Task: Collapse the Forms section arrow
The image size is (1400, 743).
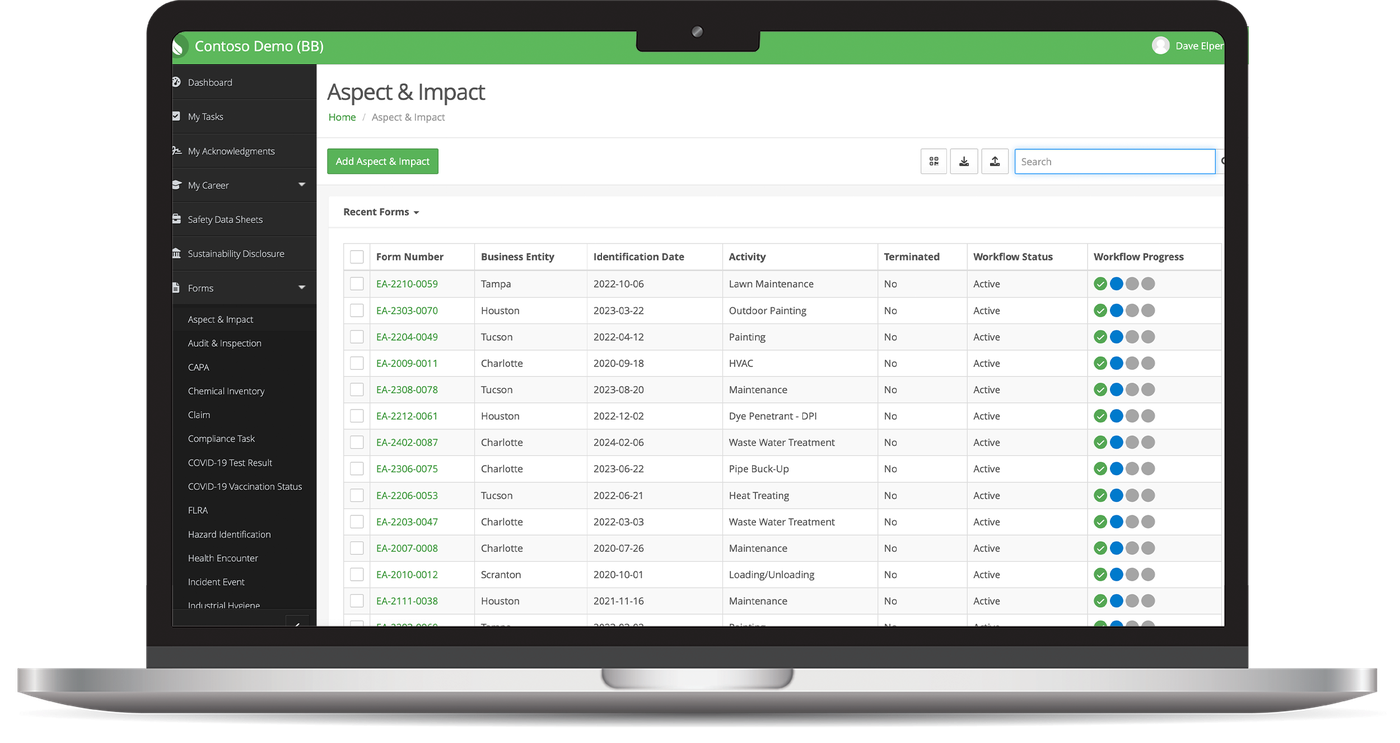Action: click(x=302, y=288)
